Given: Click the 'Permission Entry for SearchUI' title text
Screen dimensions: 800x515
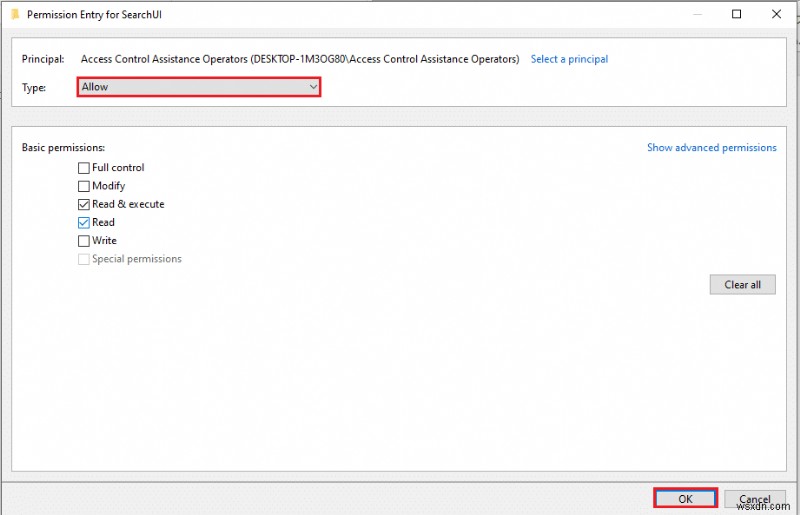Looking at the screenshot, I should click(x=94, y=15).
